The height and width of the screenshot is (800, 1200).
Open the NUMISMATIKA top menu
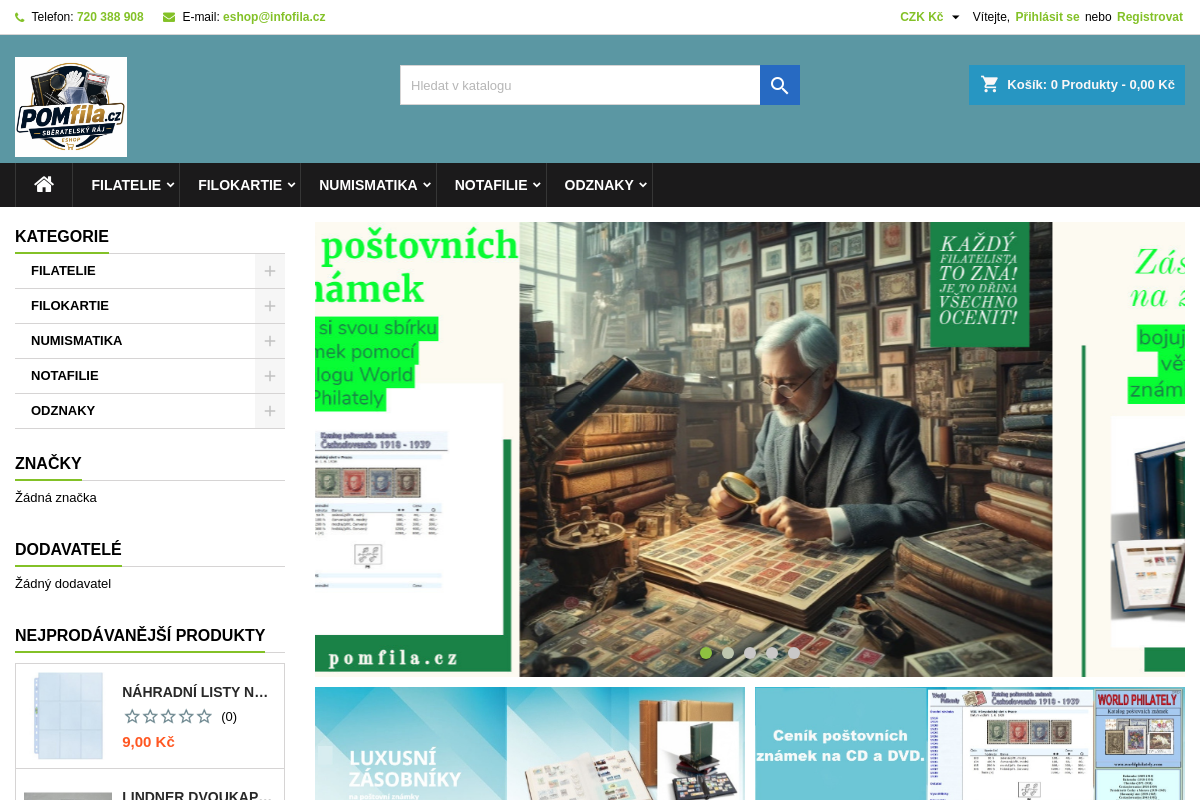(x=368, y=185)
